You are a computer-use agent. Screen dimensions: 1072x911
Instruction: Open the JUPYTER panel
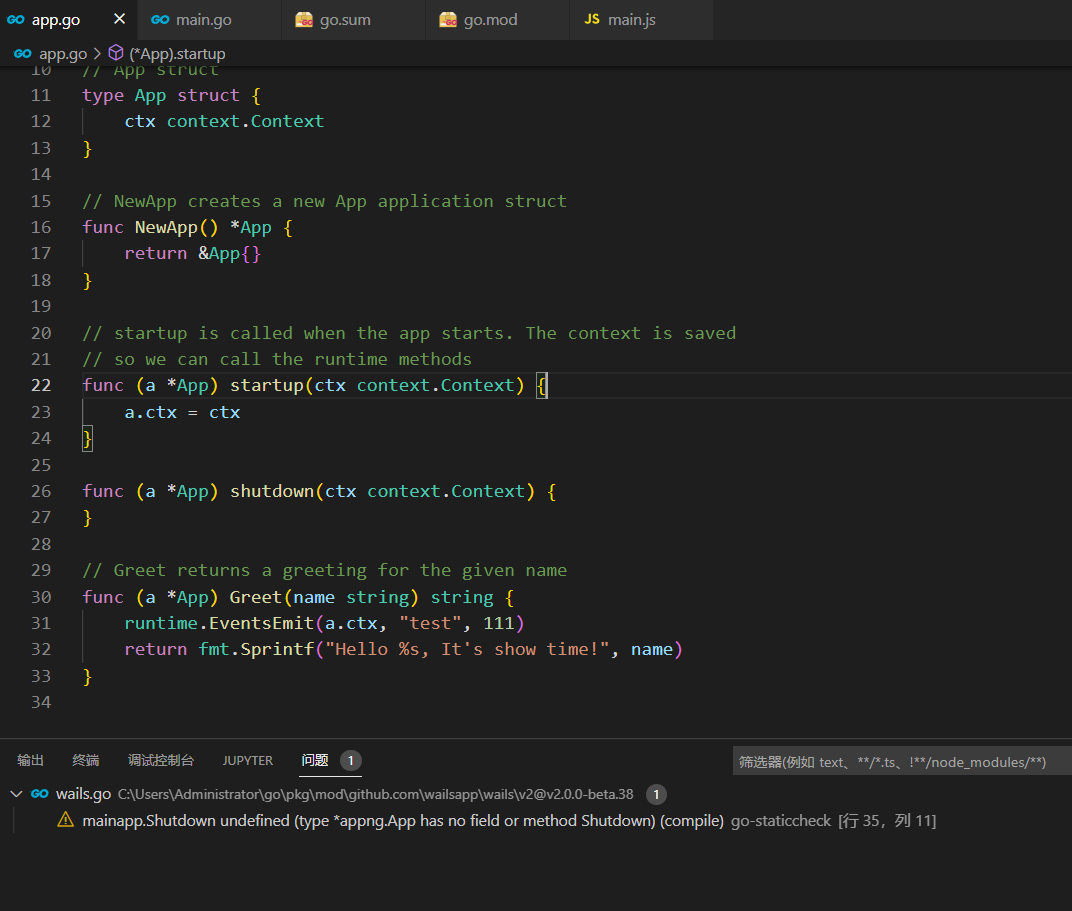247,760
